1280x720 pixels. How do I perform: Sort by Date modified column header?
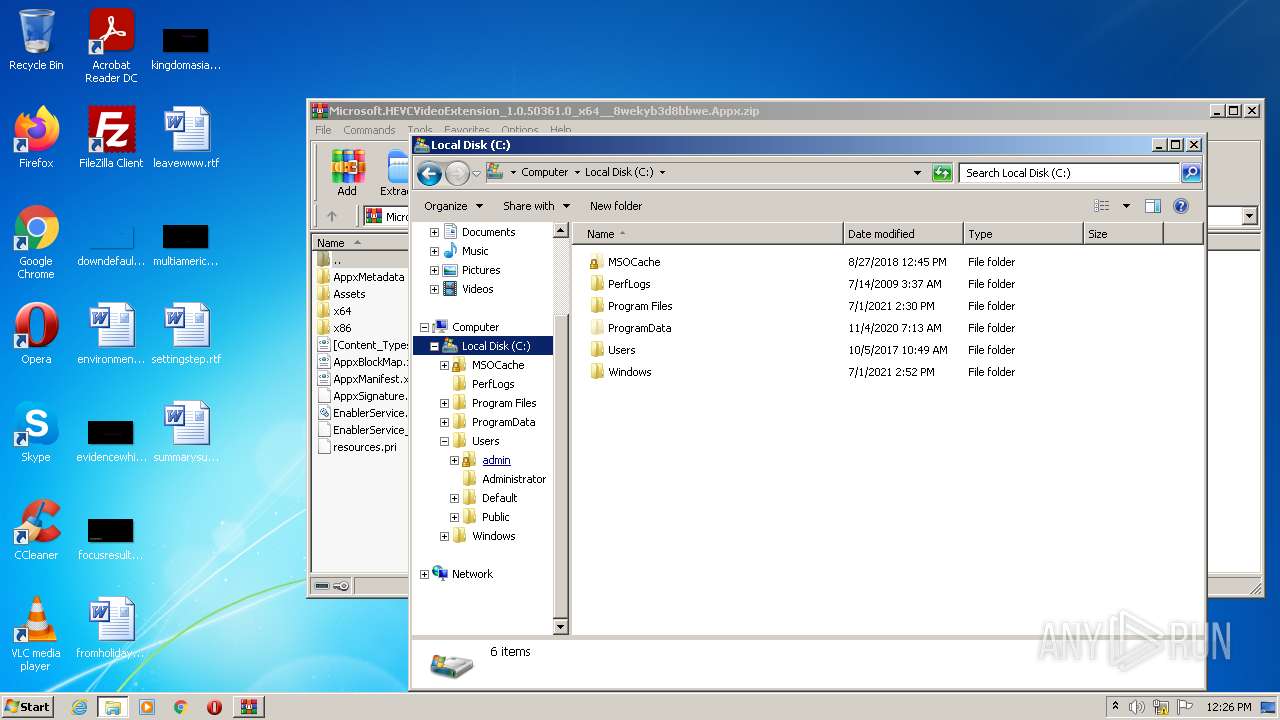point(903,234)
